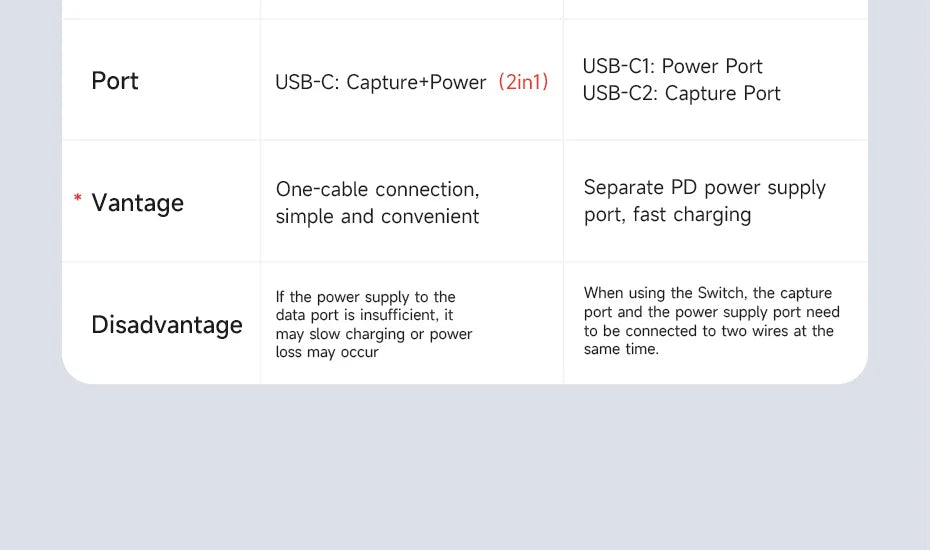Select the "may slow charging or power" line

(374, 334)
